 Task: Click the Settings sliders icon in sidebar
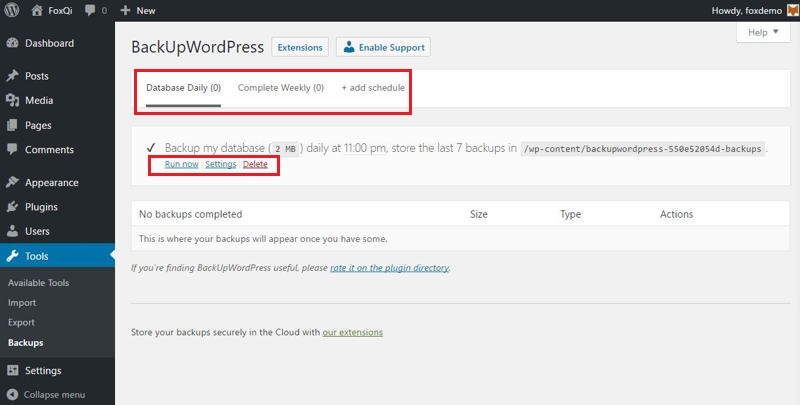[x=12, y=370]
